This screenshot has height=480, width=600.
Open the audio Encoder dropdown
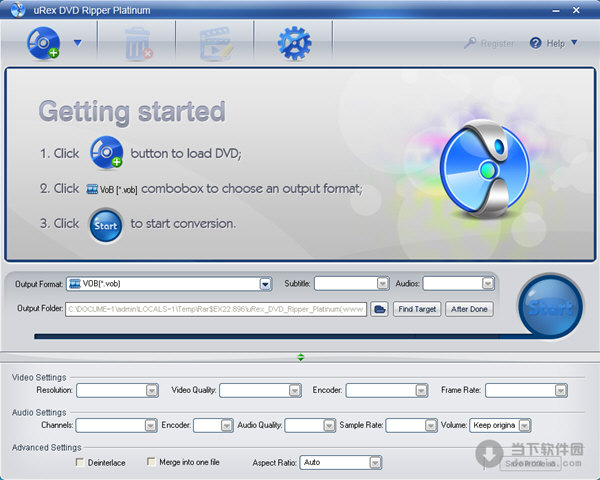click(x=213, y=425)
